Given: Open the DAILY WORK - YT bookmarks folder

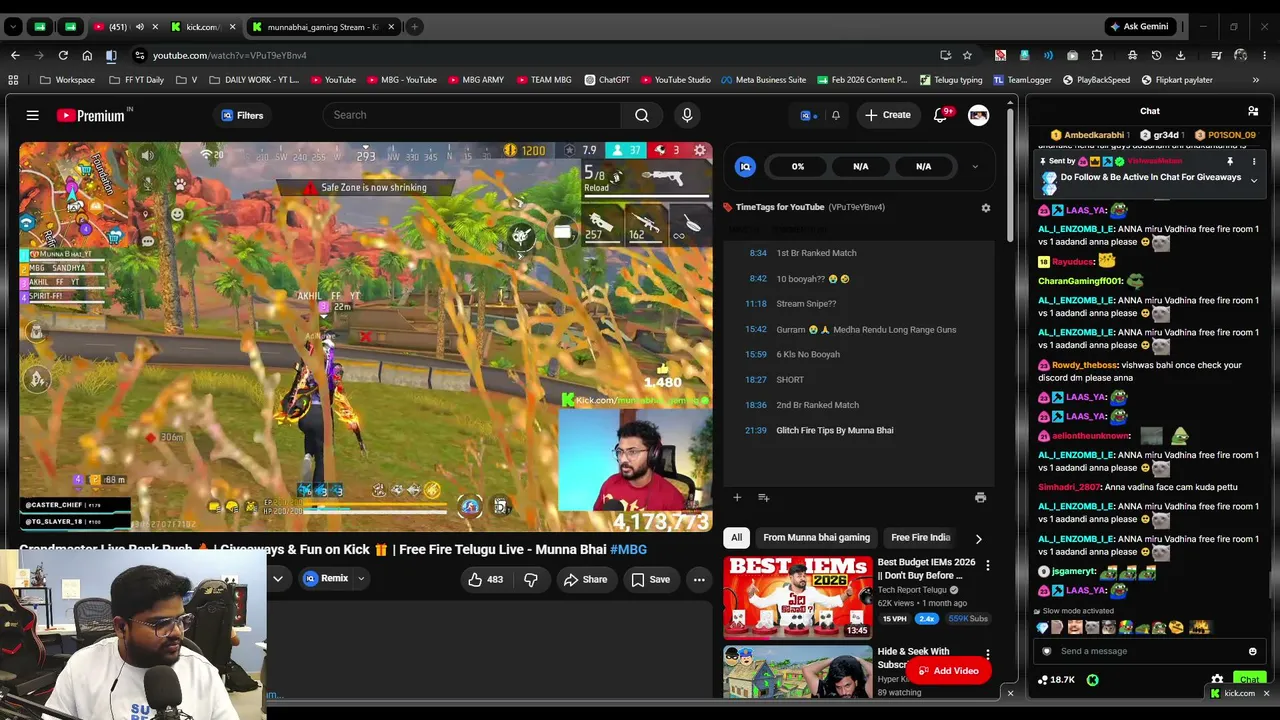Looking at the screenshot, I should tap(254, 80).
